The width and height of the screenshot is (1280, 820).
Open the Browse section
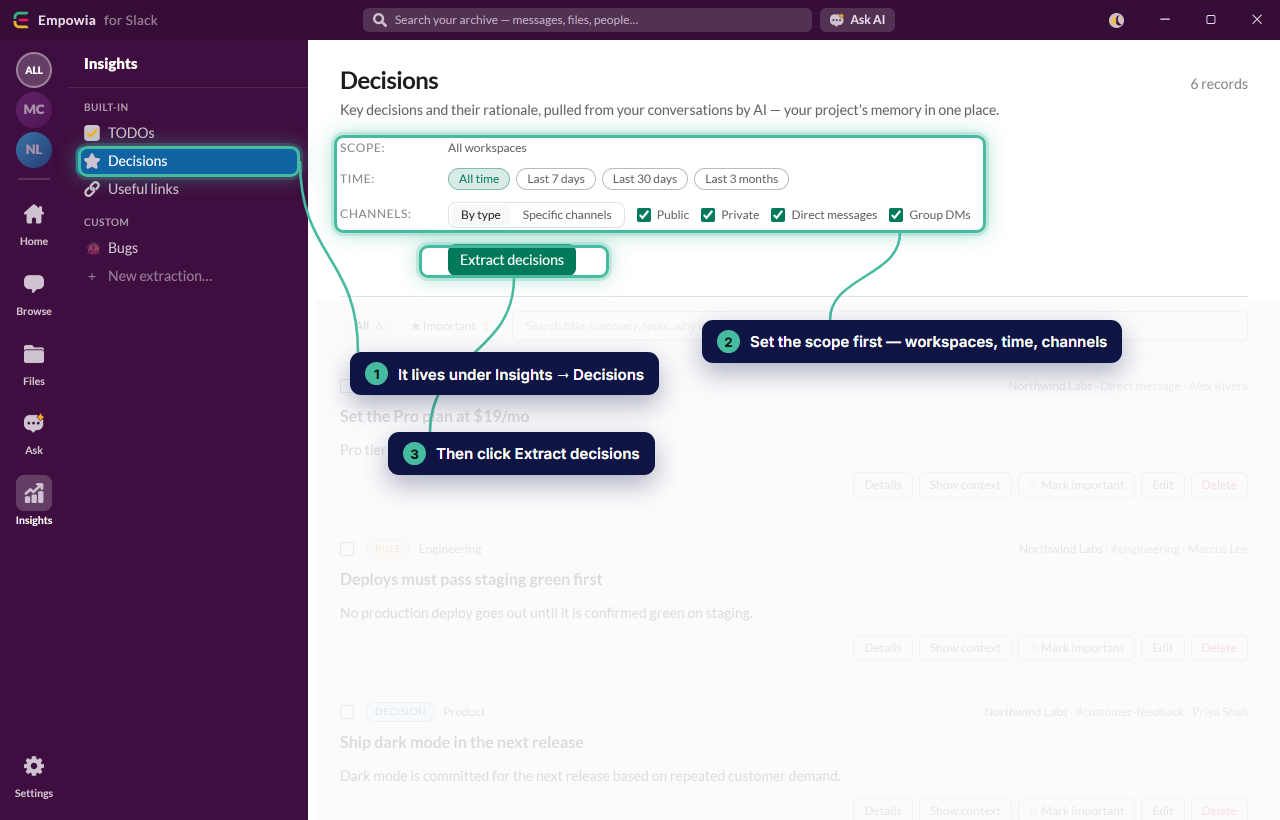point(34,295)
